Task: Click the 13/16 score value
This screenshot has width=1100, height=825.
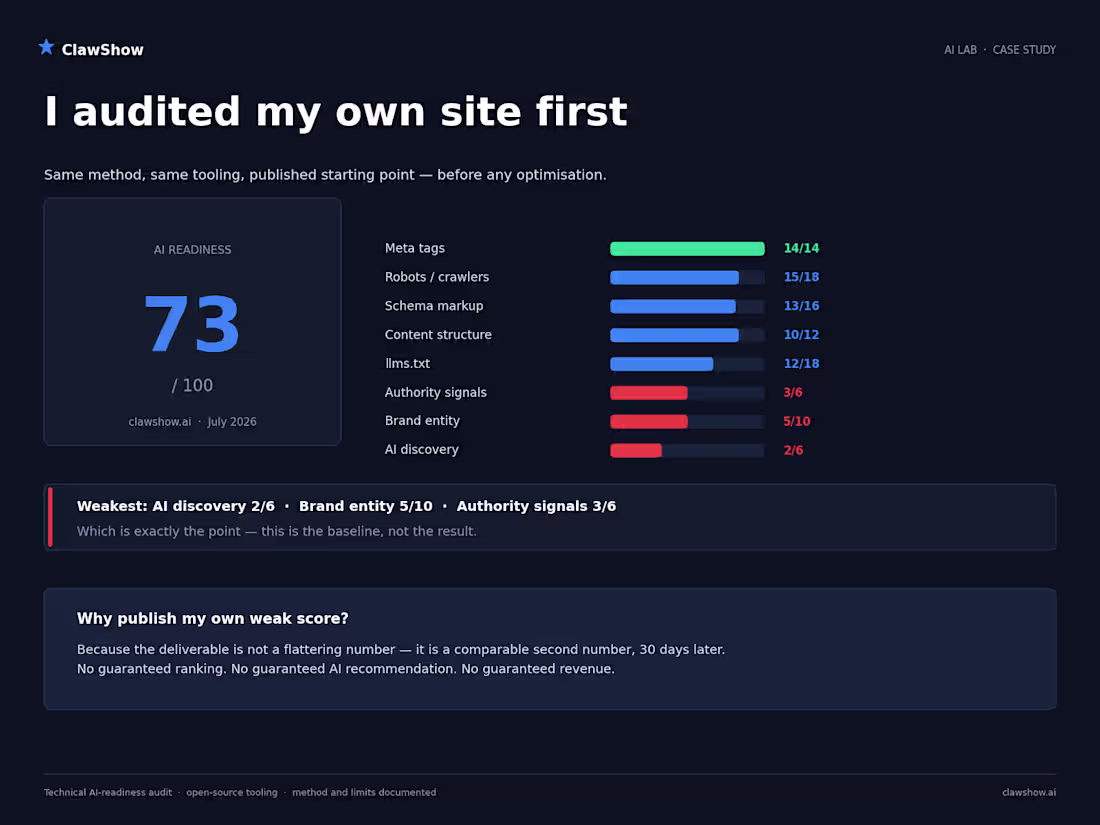Action: pyautogui.click(x=801, y=306)
